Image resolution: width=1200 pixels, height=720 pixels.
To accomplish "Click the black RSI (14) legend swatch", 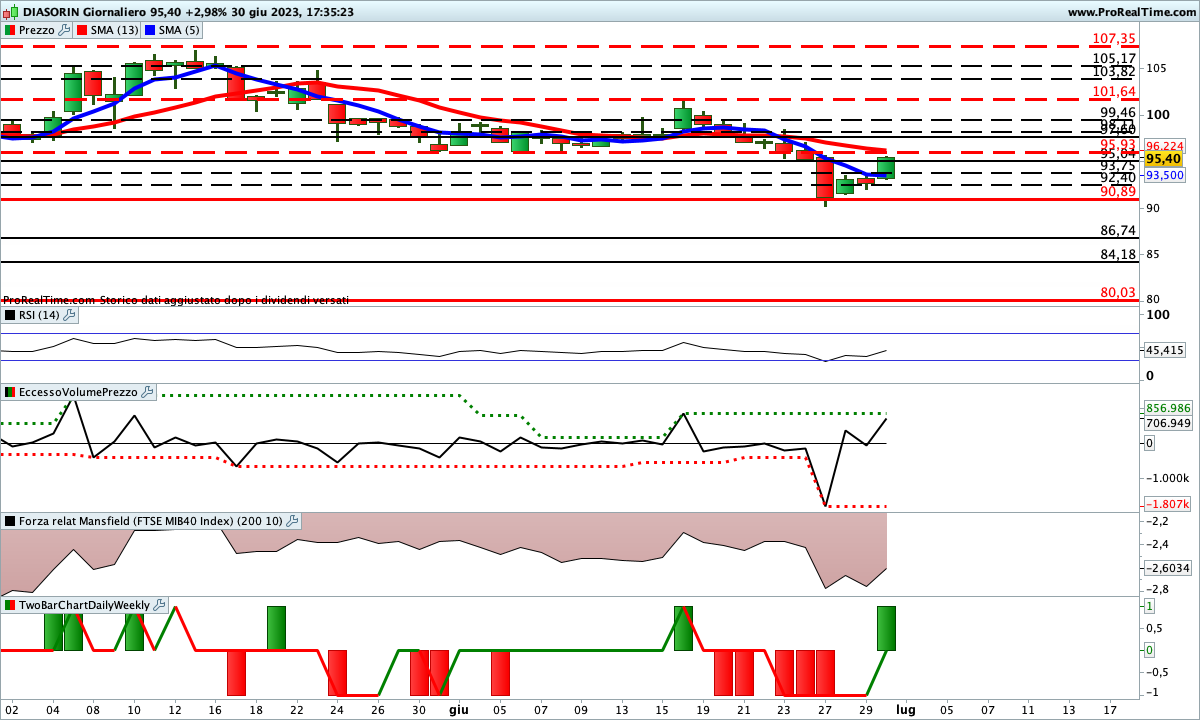I will tap(11, 315).
